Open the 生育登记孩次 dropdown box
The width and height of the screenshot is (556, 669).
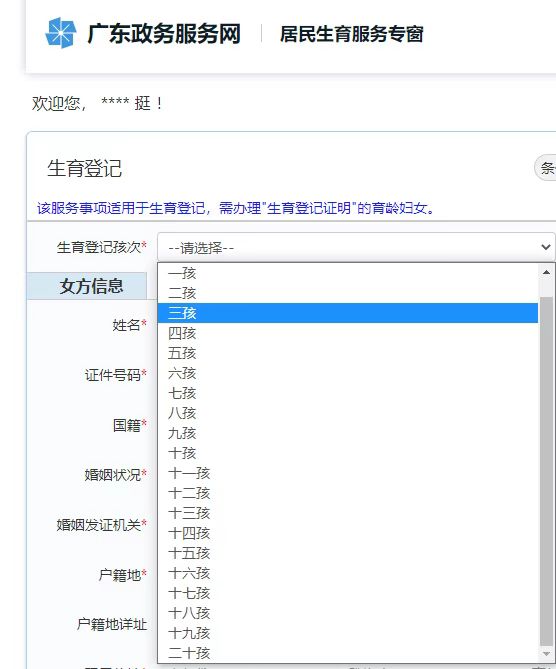356,247
